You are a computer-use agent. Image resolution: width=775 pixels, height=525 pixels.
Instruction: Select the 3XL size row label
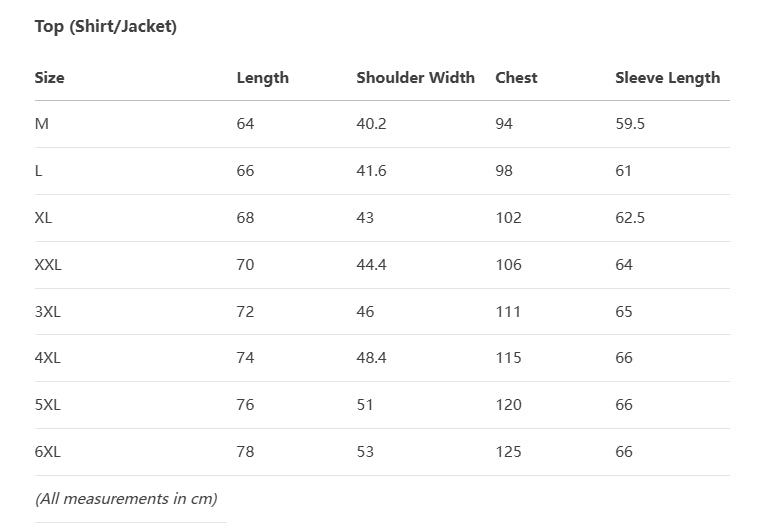click(x=47, y=312)
